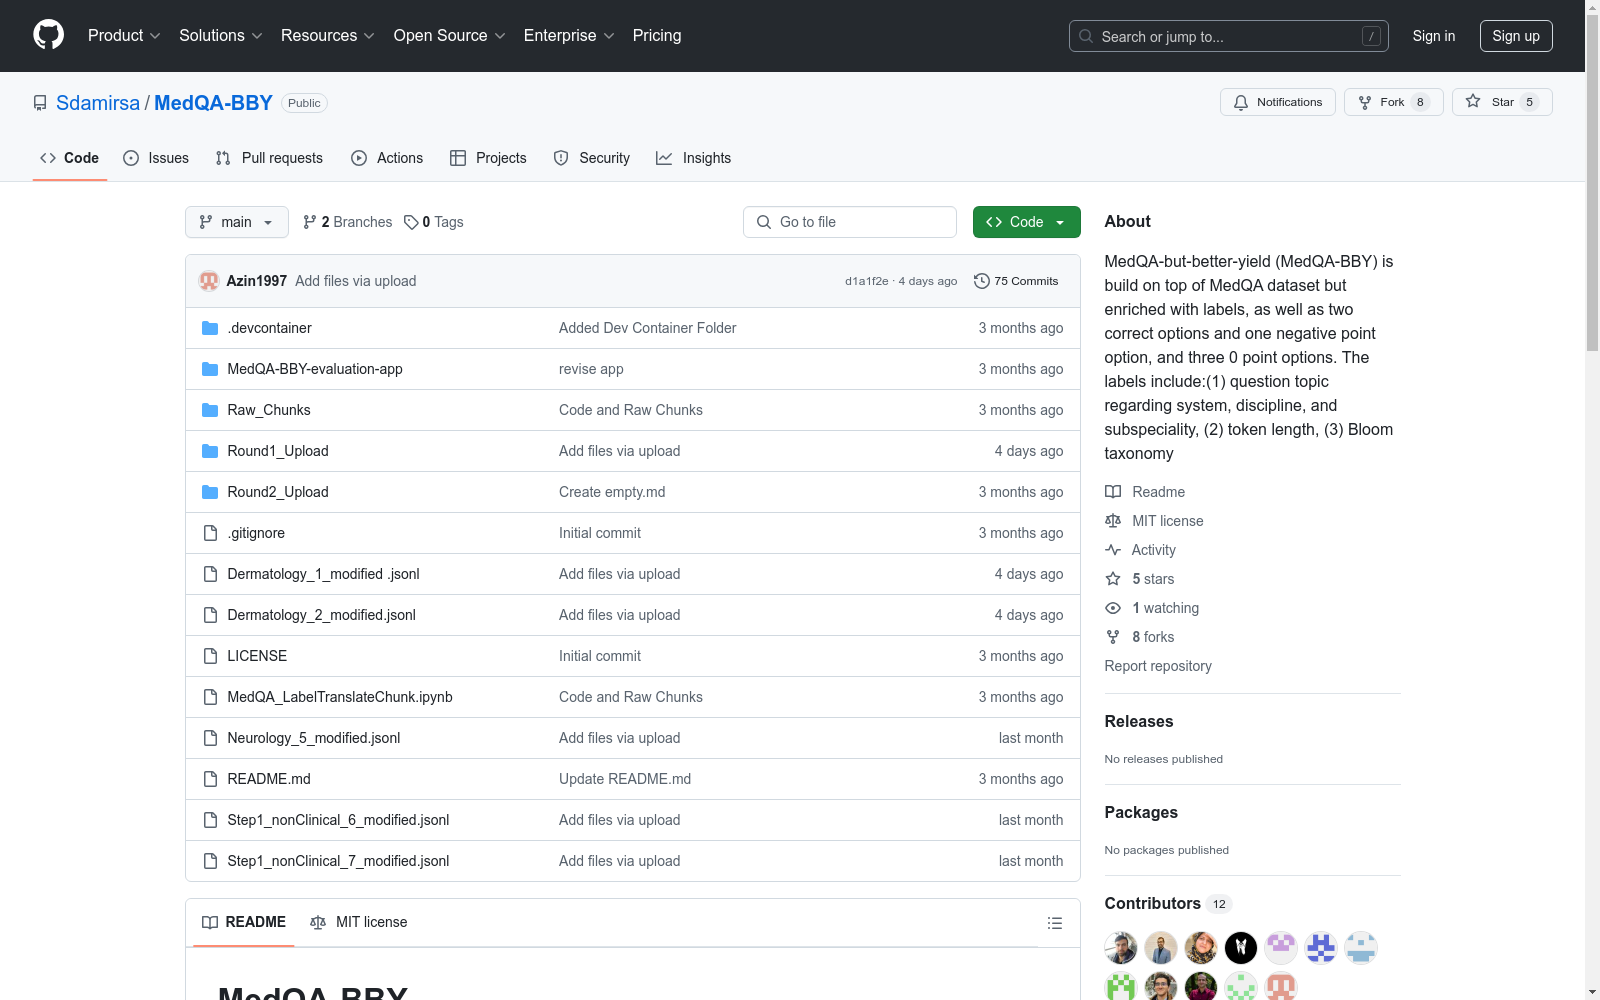Click the scale icon beside MIT license in About
1600x1000 pixels.
pyautogui.click(x=1113, y=521)
